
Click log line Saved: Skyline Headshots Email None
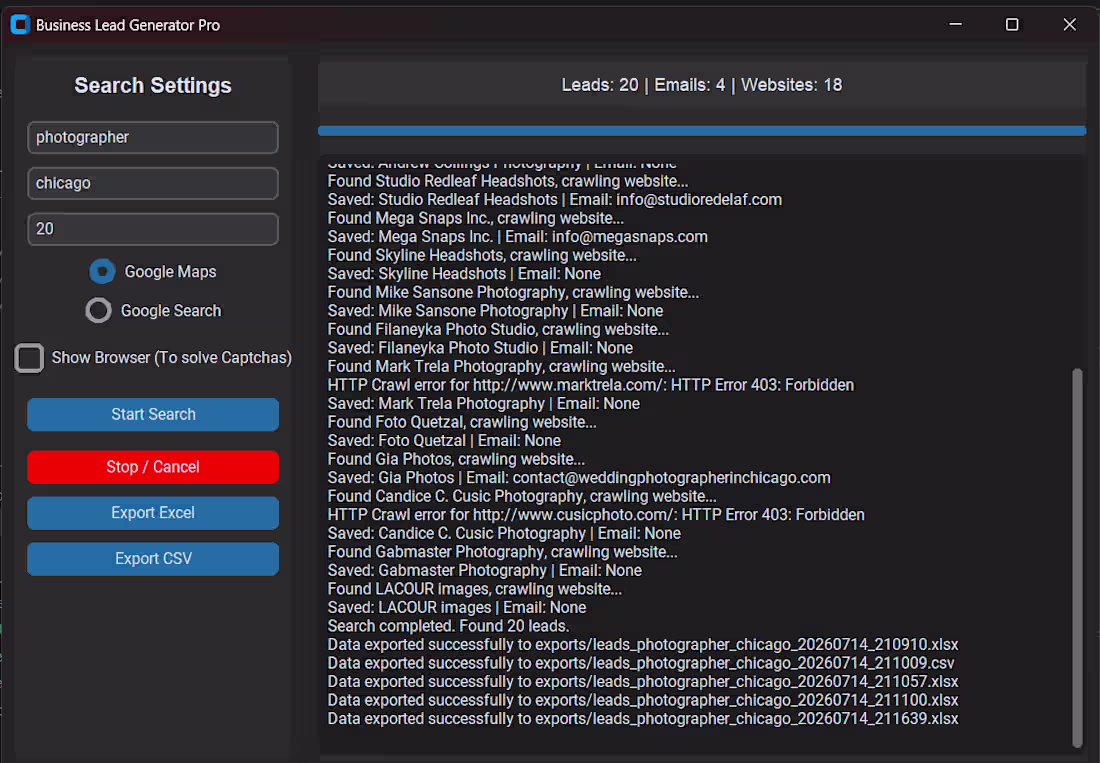[x=464, y=274]
